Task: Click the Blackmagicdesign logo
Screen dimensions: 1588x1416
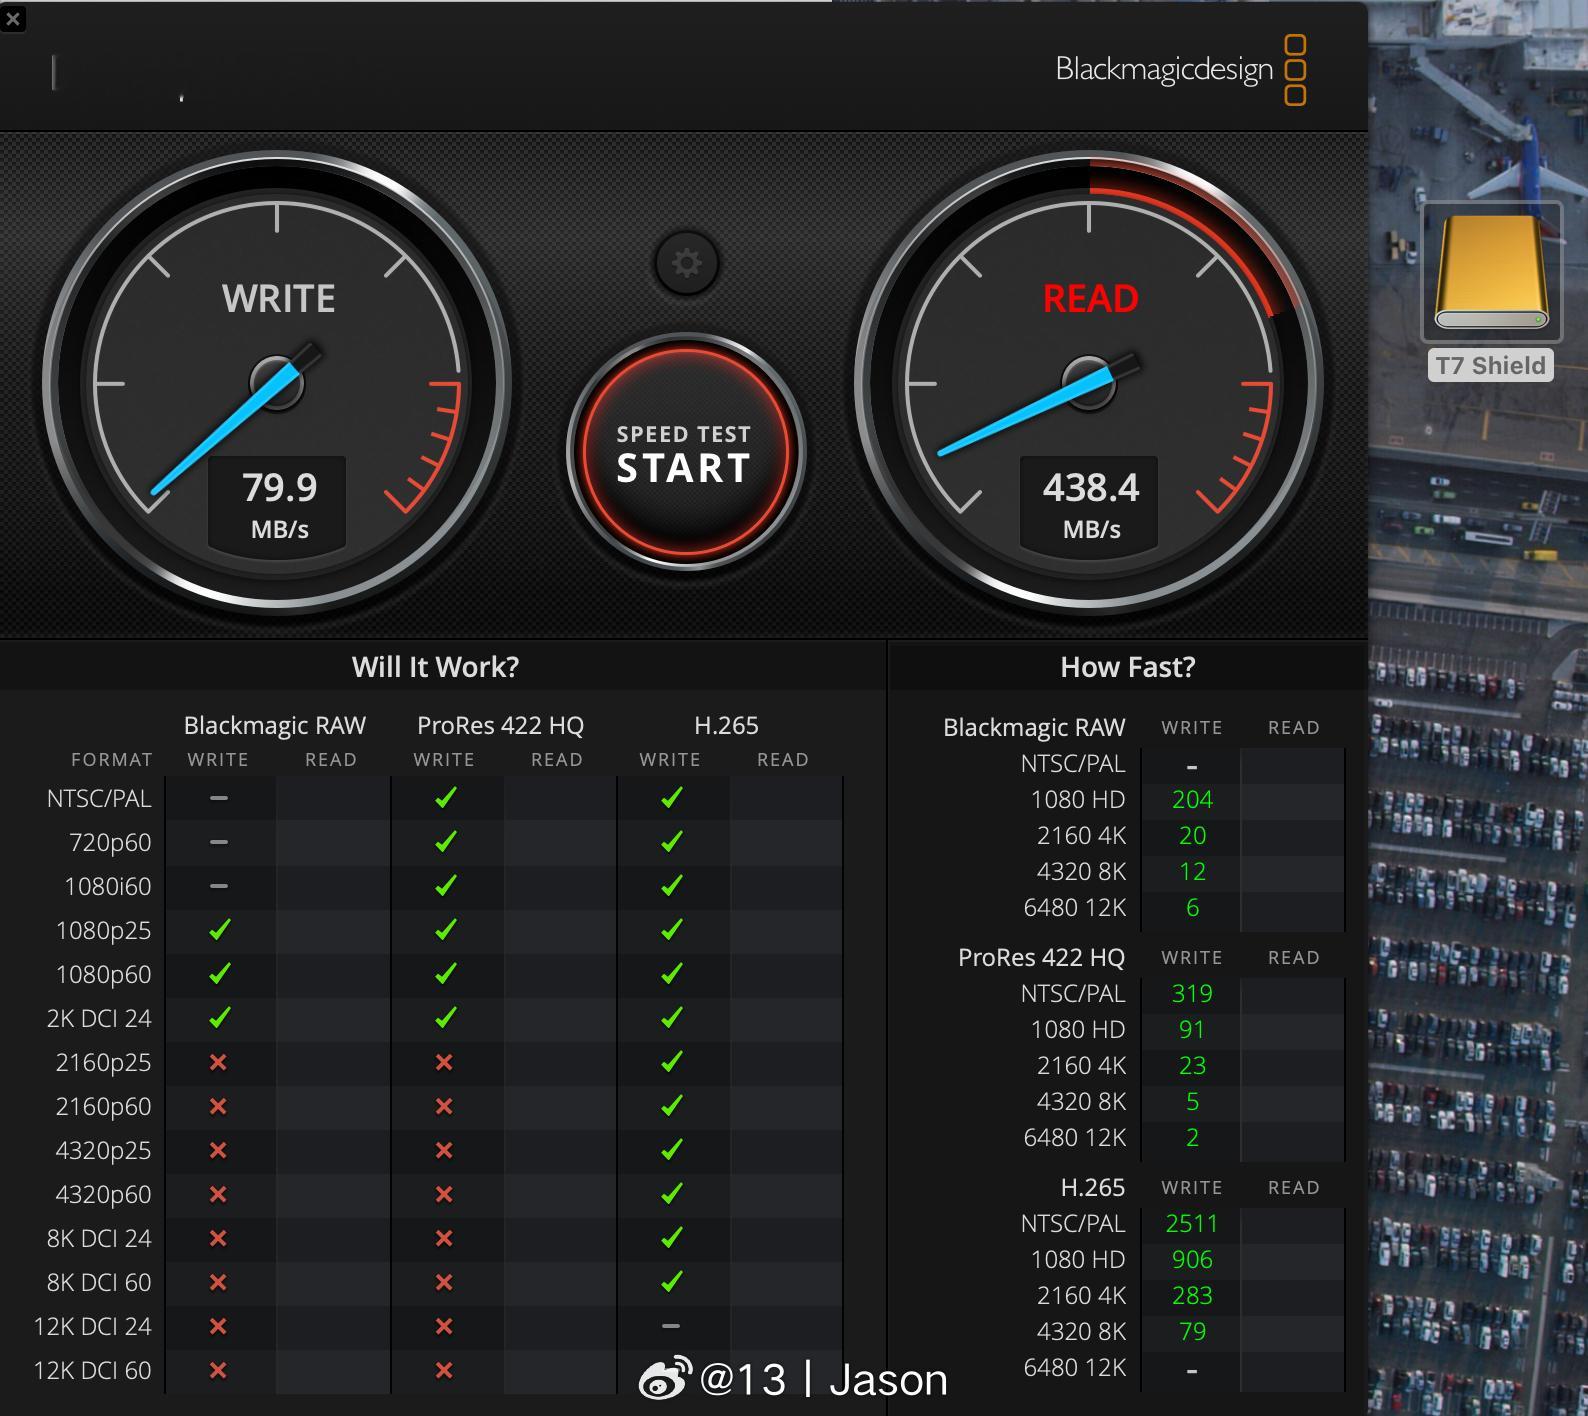Action: click(x=1181, y=69)
